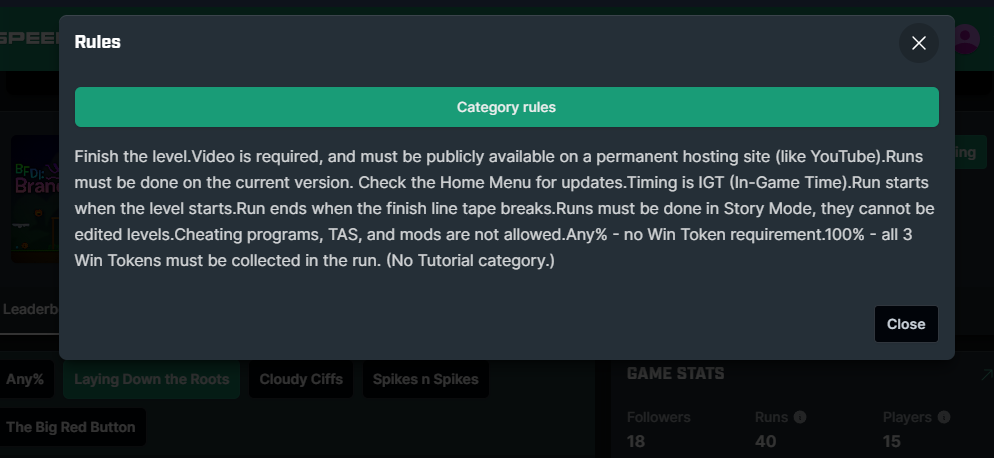Open the user avatar icon in header
Screen dimensions: 994x458
click(967, 39)
